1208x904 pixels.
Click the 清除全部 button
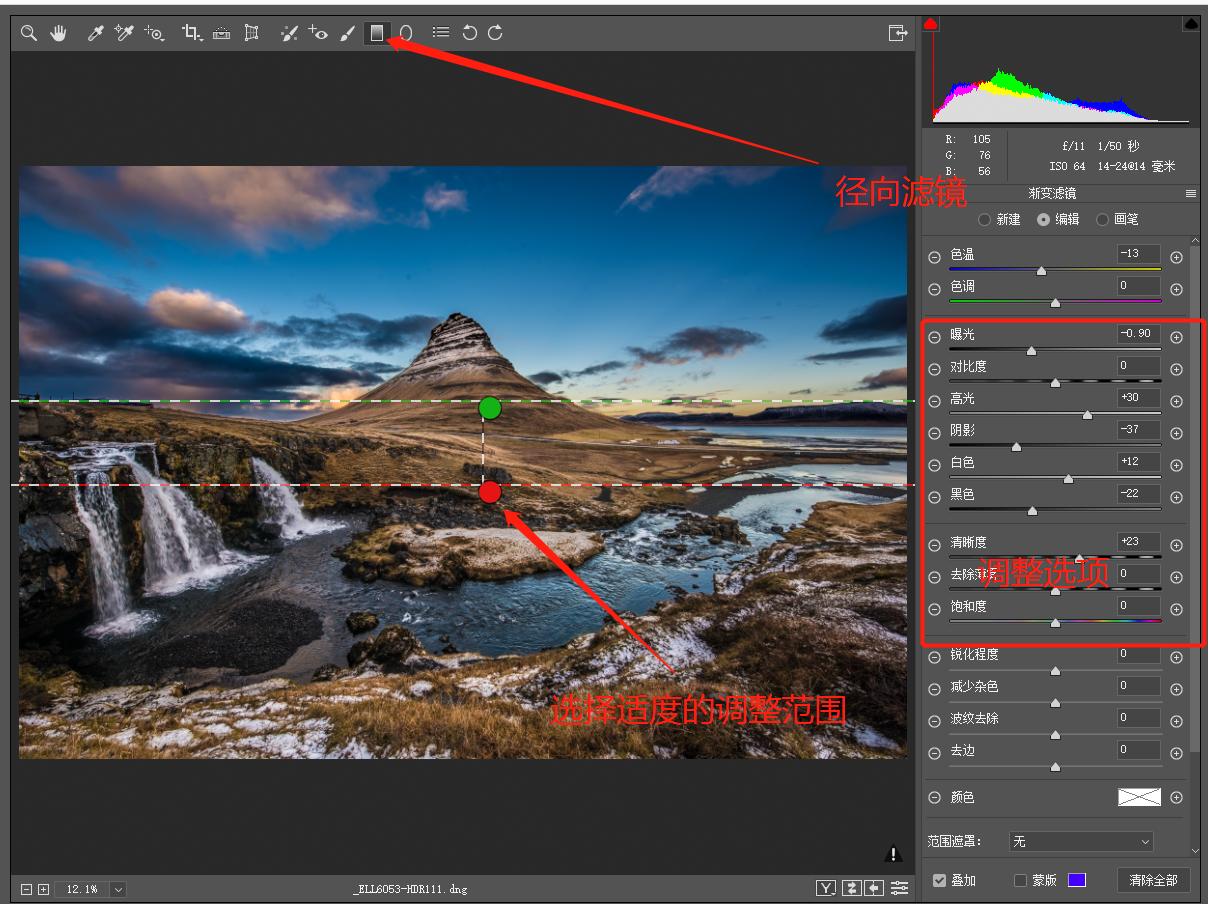[1153, 880]
